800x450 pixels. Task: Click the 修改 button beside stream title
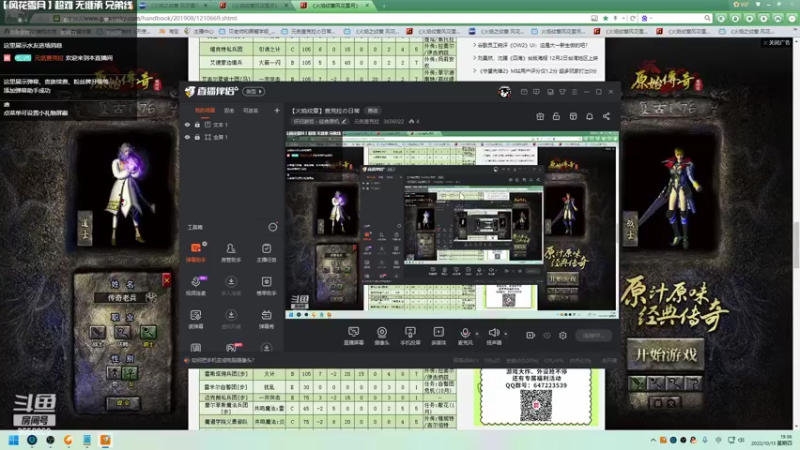click(x=373, y=111)
